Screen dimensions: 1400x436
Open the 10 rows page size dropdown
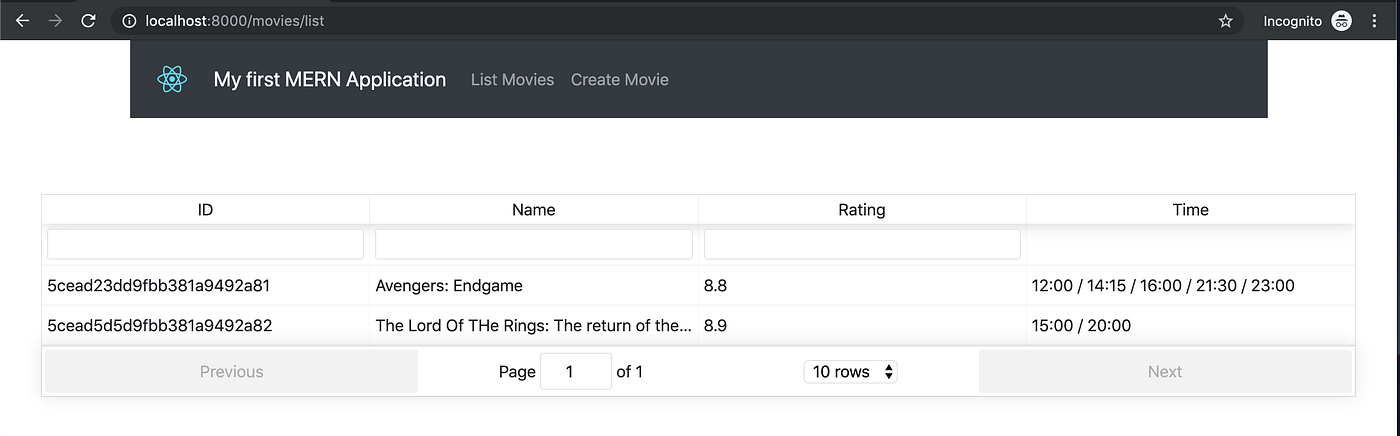click(851, 372)
